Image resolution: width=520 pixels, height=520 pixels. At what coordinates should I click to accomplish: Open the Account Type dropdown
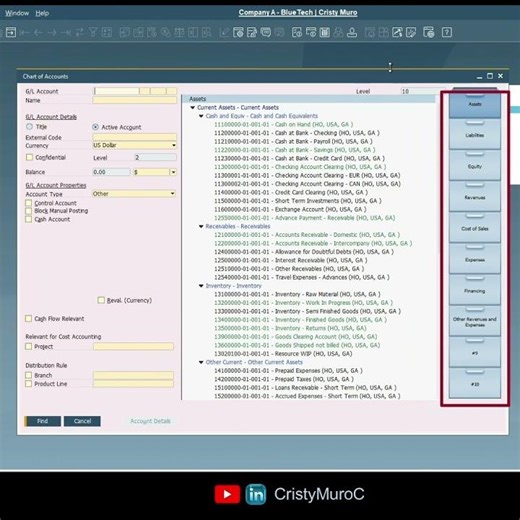173,193
